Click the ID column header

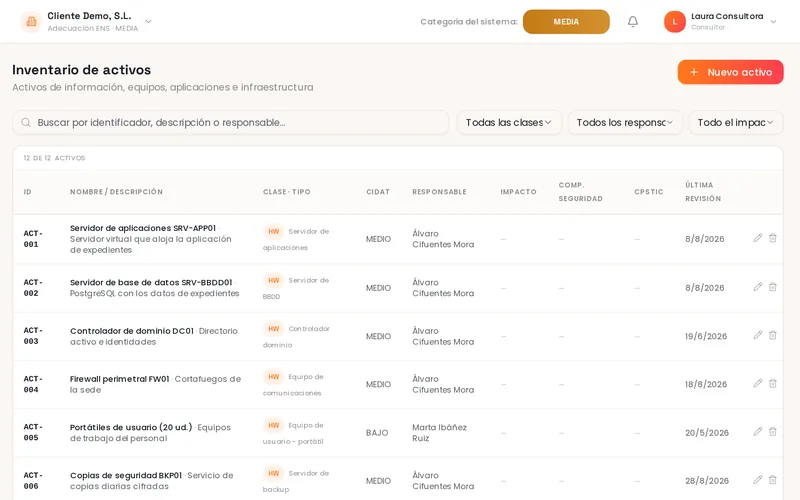pyautogui.click(x=28, y=192)
